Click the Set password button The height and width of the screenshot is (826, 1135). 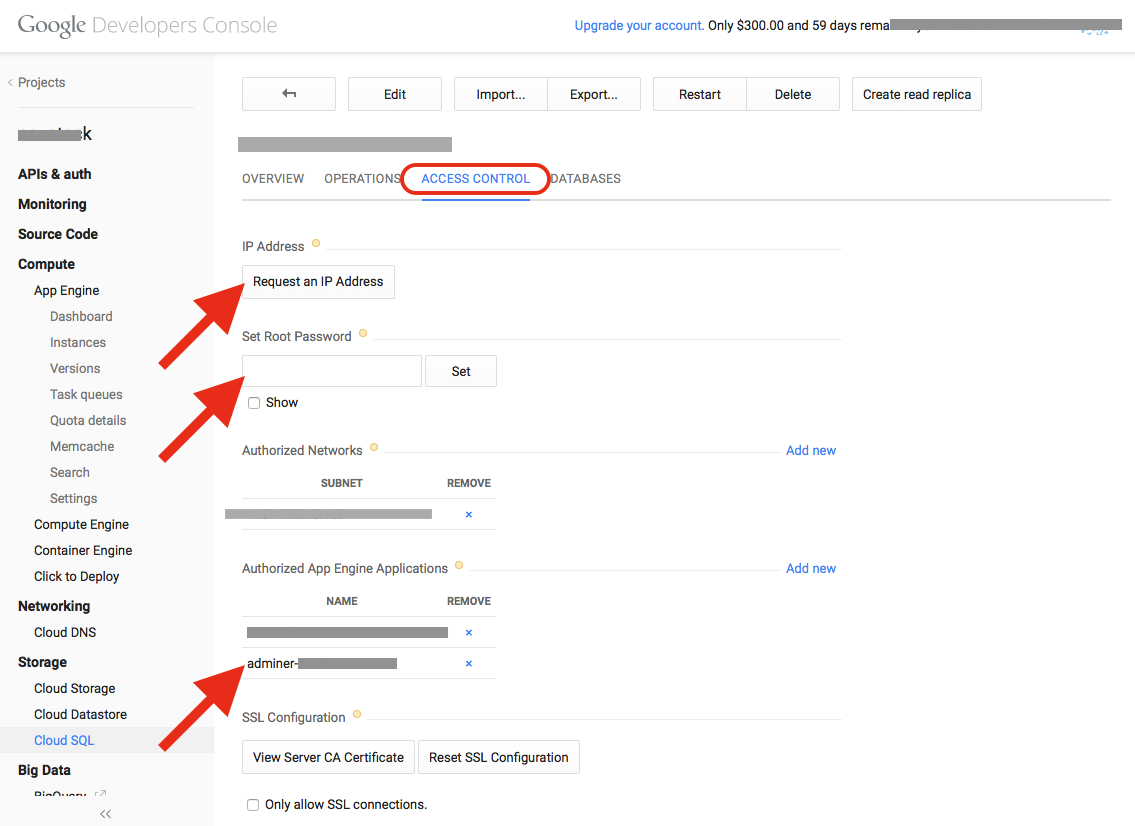point(460,371)
